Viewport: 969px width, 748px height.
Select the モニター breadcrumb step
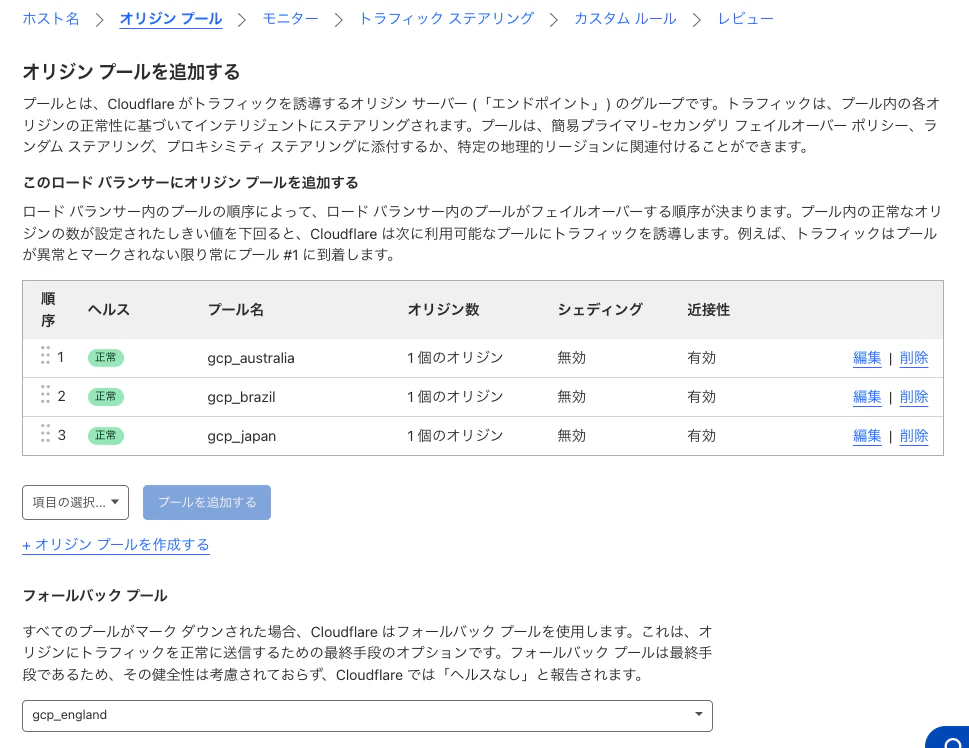290,18
